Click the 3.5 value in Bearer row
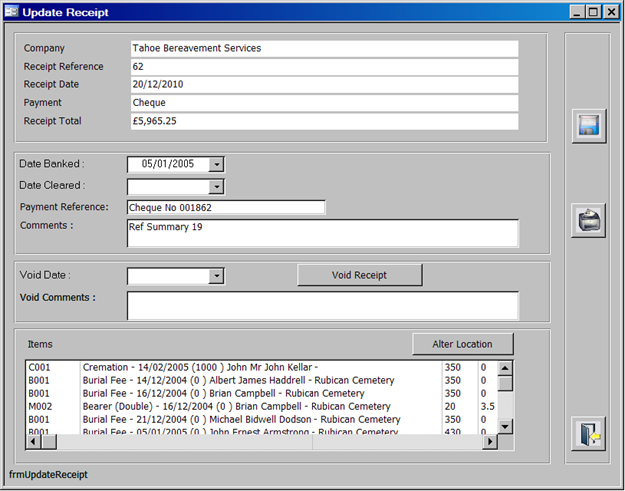 487,407
